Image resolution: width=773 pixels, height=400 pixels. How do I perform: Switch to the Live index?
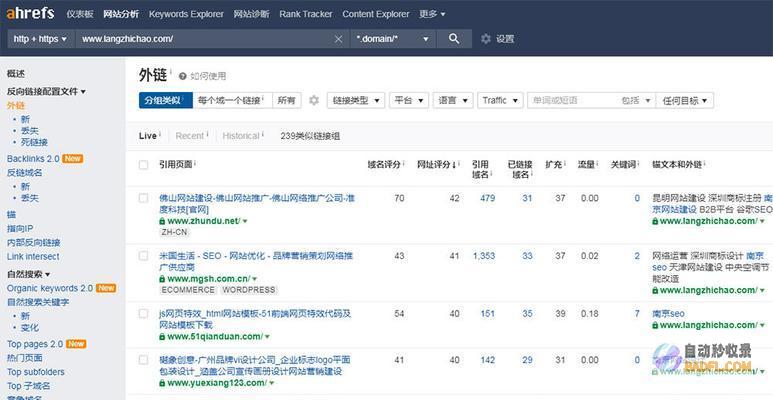click(150, 136)
